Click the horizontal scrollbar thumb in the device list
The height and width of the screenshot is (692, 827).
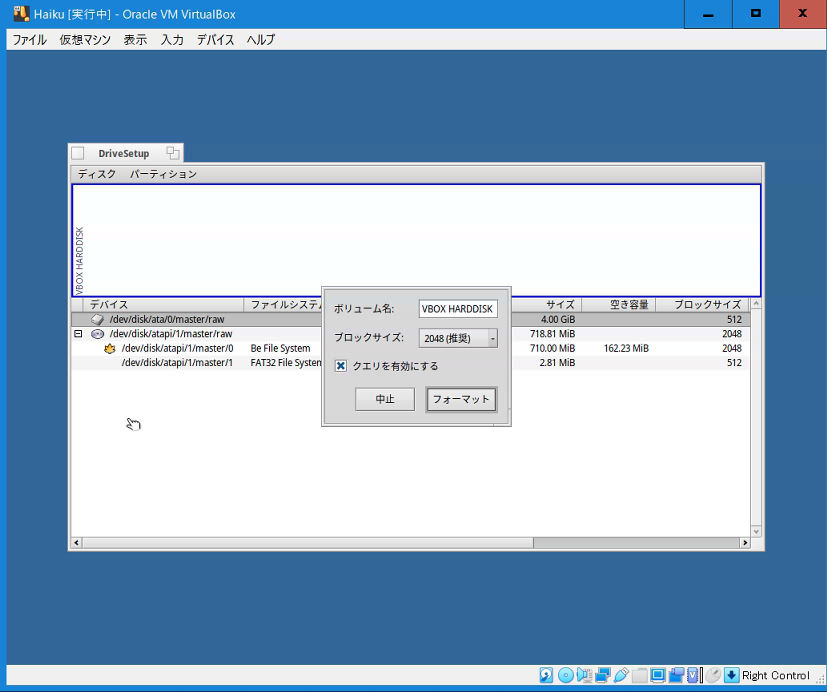[x=308, y=543]
